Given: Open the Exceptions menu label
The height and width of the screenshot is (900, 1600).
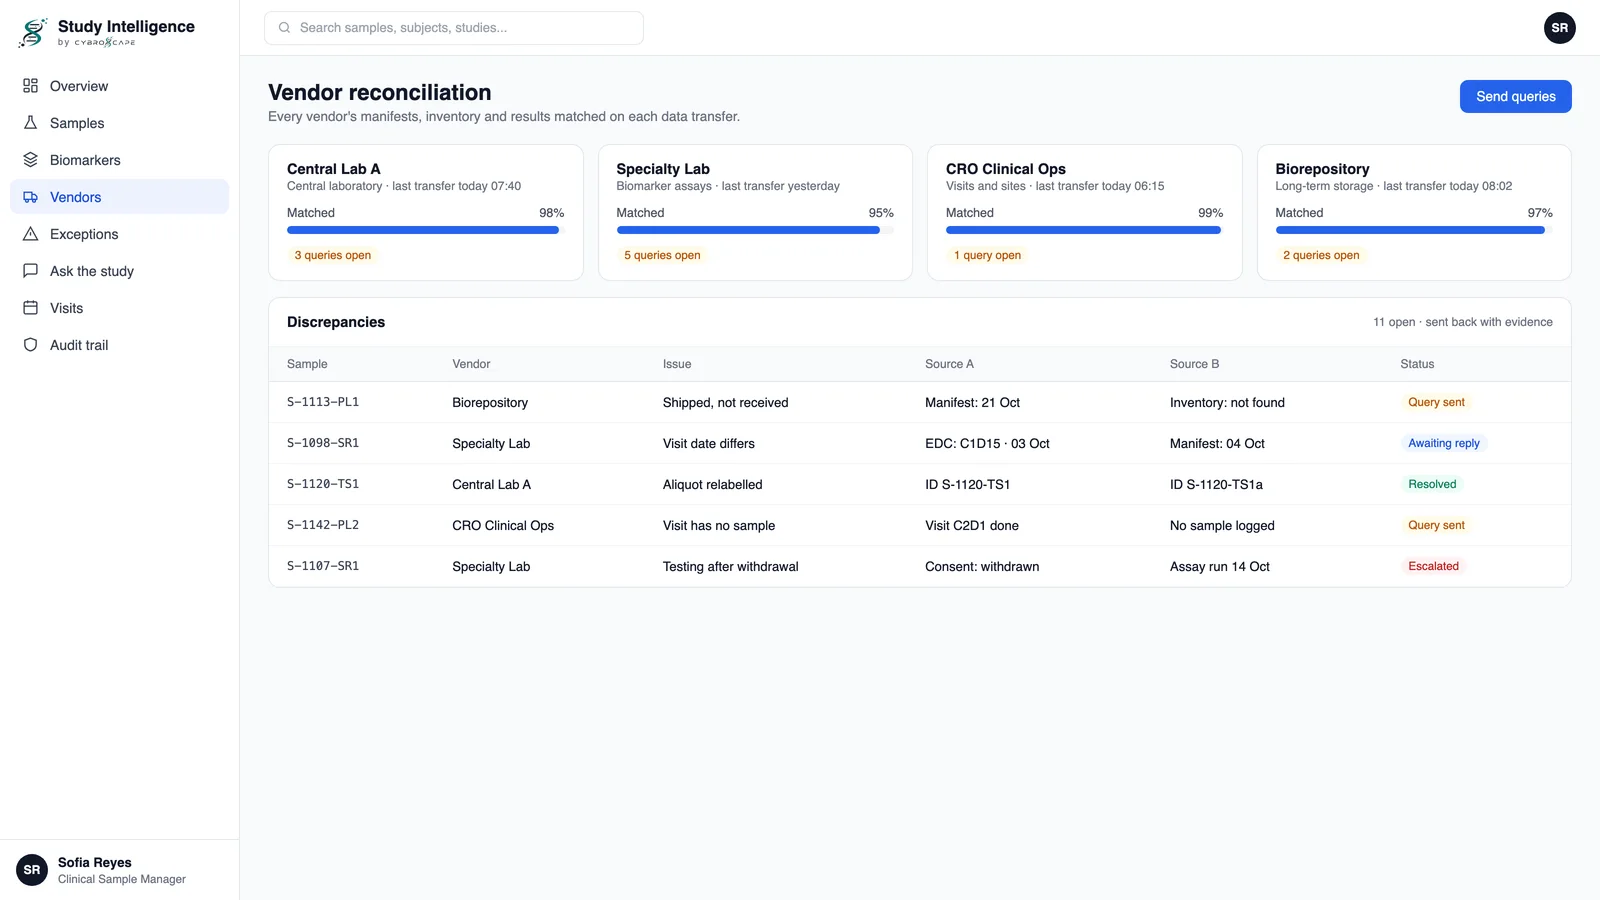Looking at the screenshot, I should pyautogui.click(x=84, y=234).
